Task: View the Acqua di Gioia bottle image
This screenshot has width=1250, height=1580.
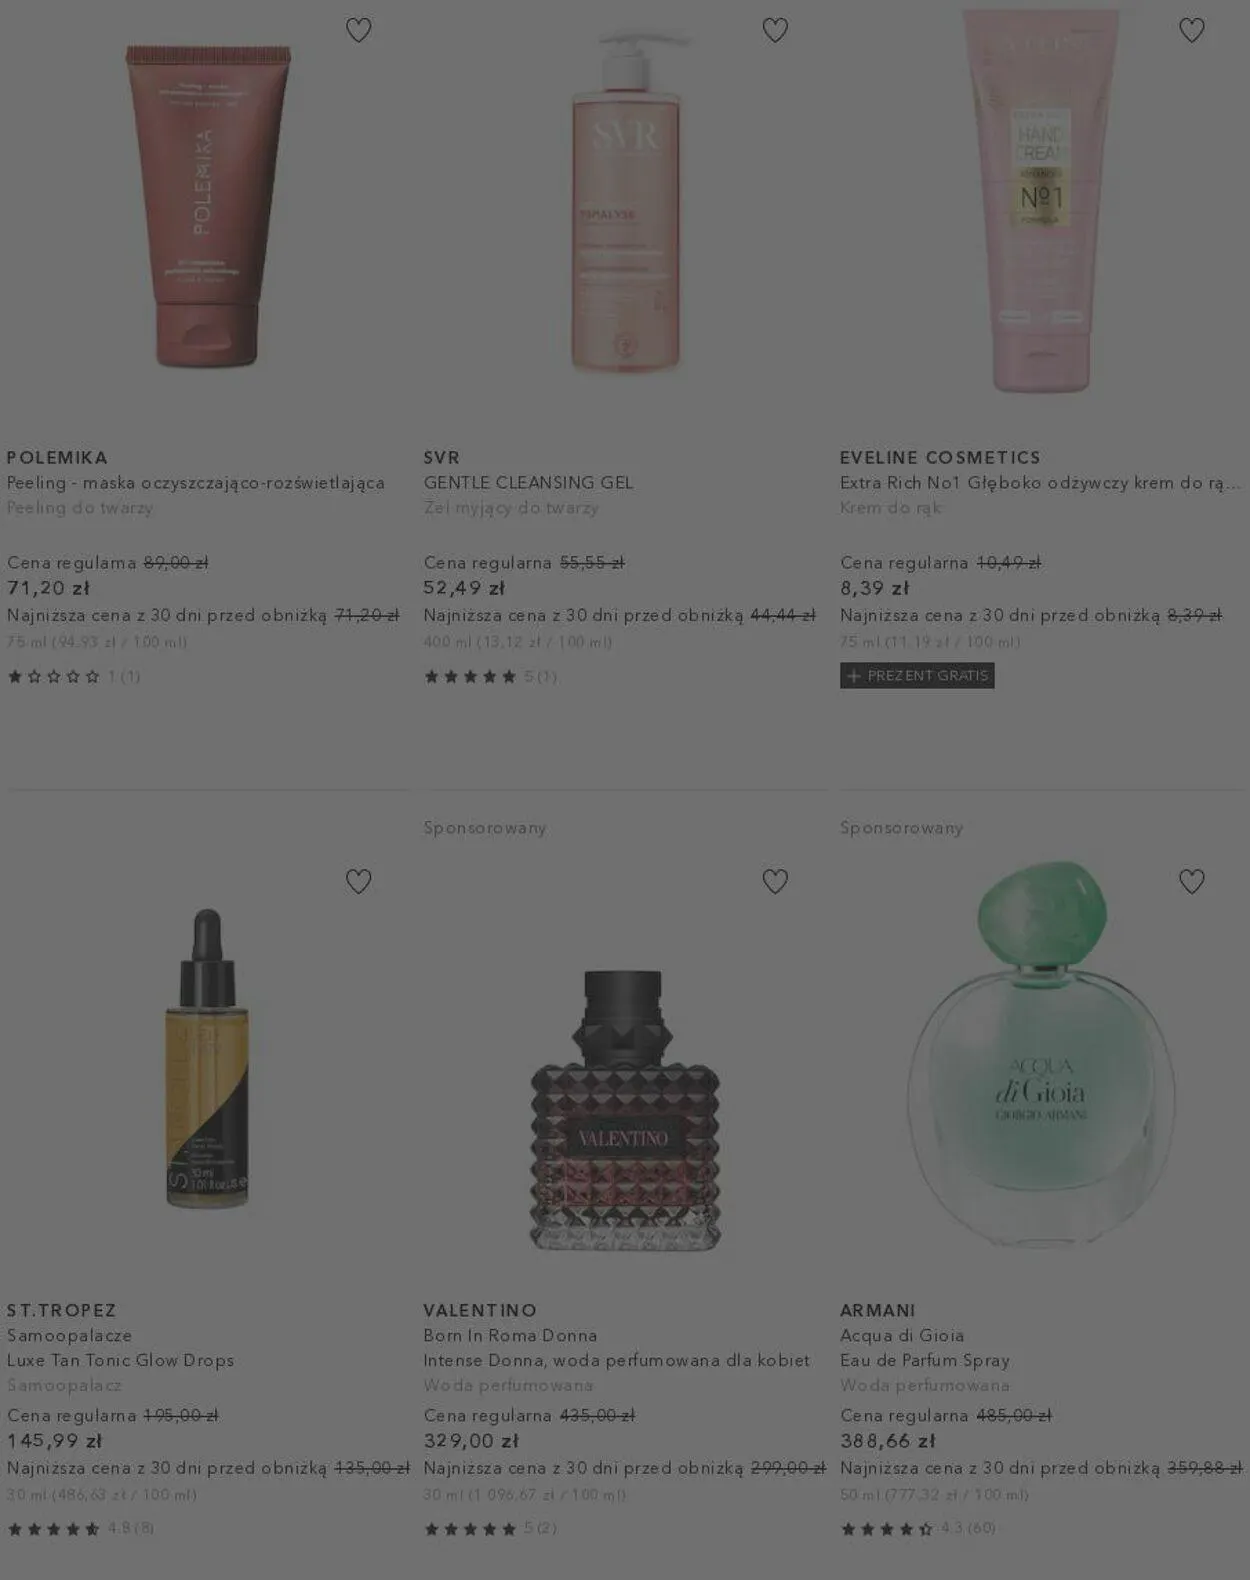Action: (x=1042, y=1054)
